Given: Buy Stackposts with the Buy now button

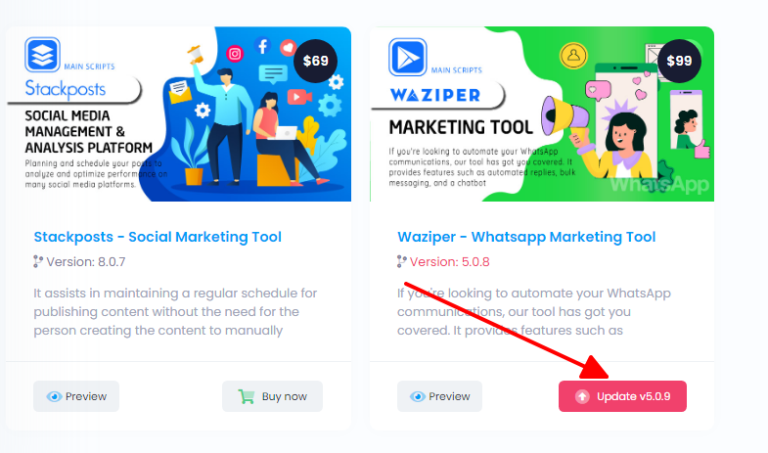Looking at the screenshot, I should tap(272, 396).
